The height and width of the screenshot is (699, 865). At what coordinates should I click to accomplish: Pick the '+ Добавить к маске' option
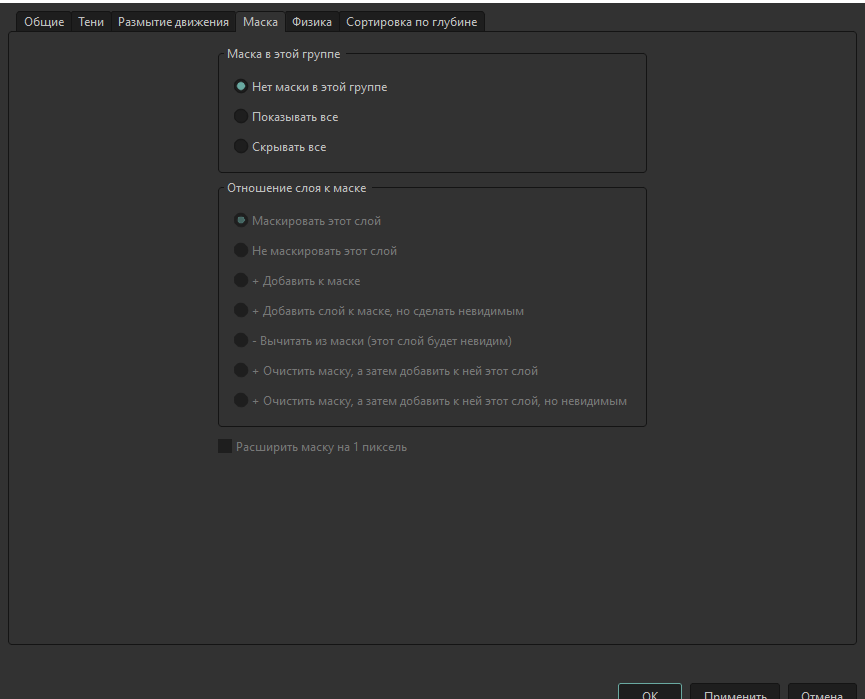coord(297,281)
